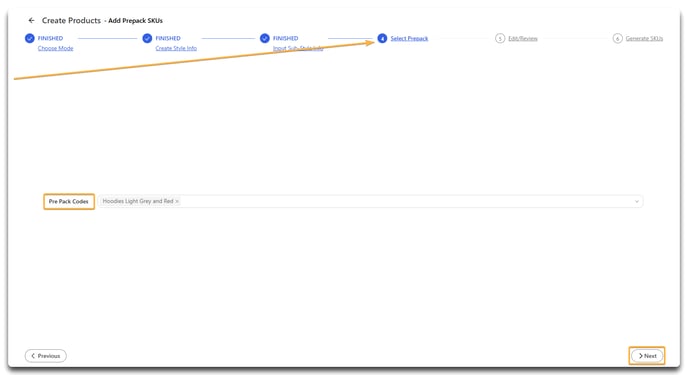
Task: Click the Next button
Action: [647, 356]
